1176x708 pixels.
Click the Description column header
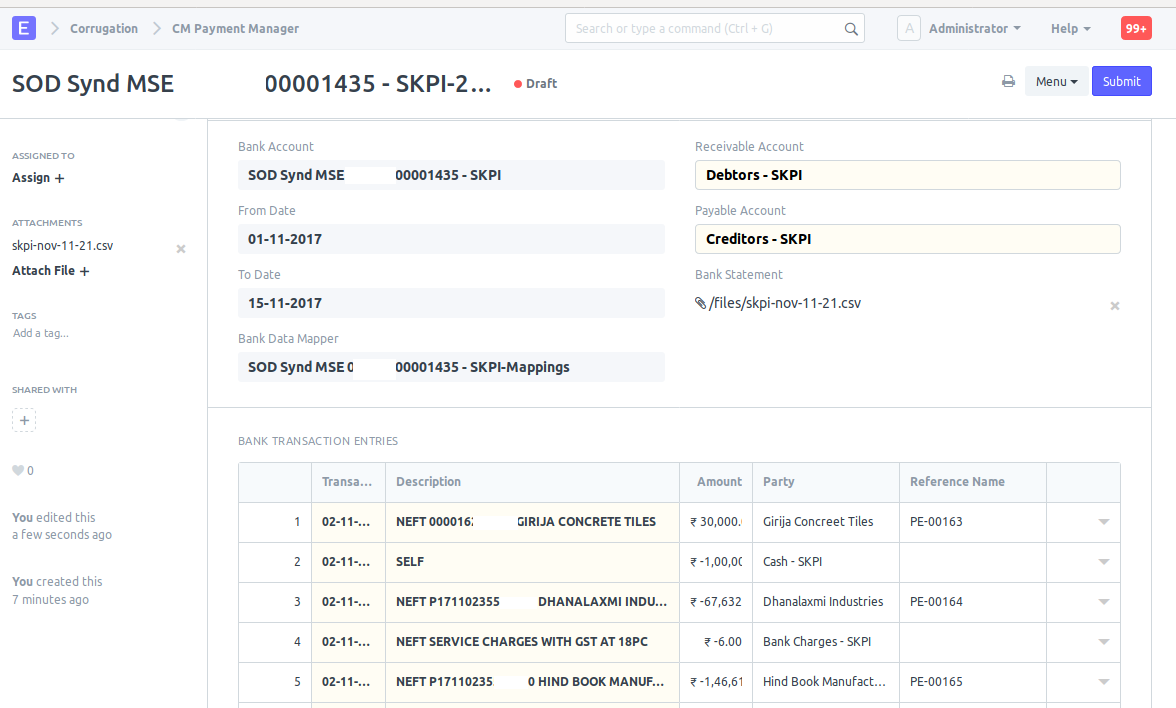(532, 482)
